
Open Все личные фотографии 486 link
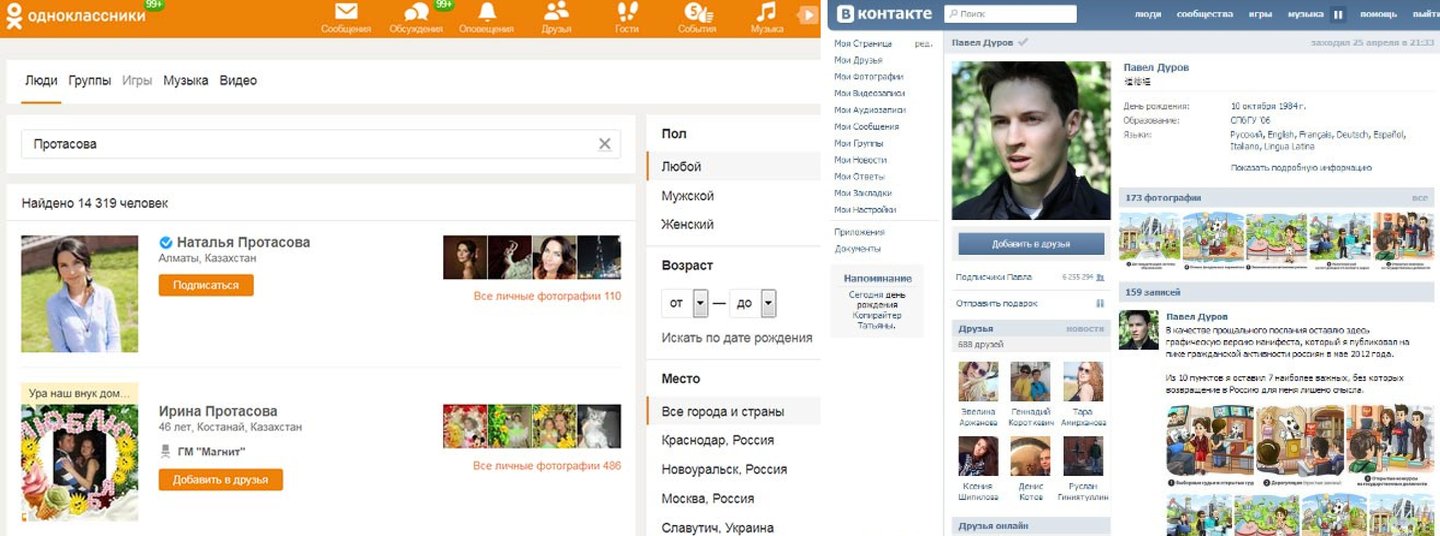(x=547, y=466)
